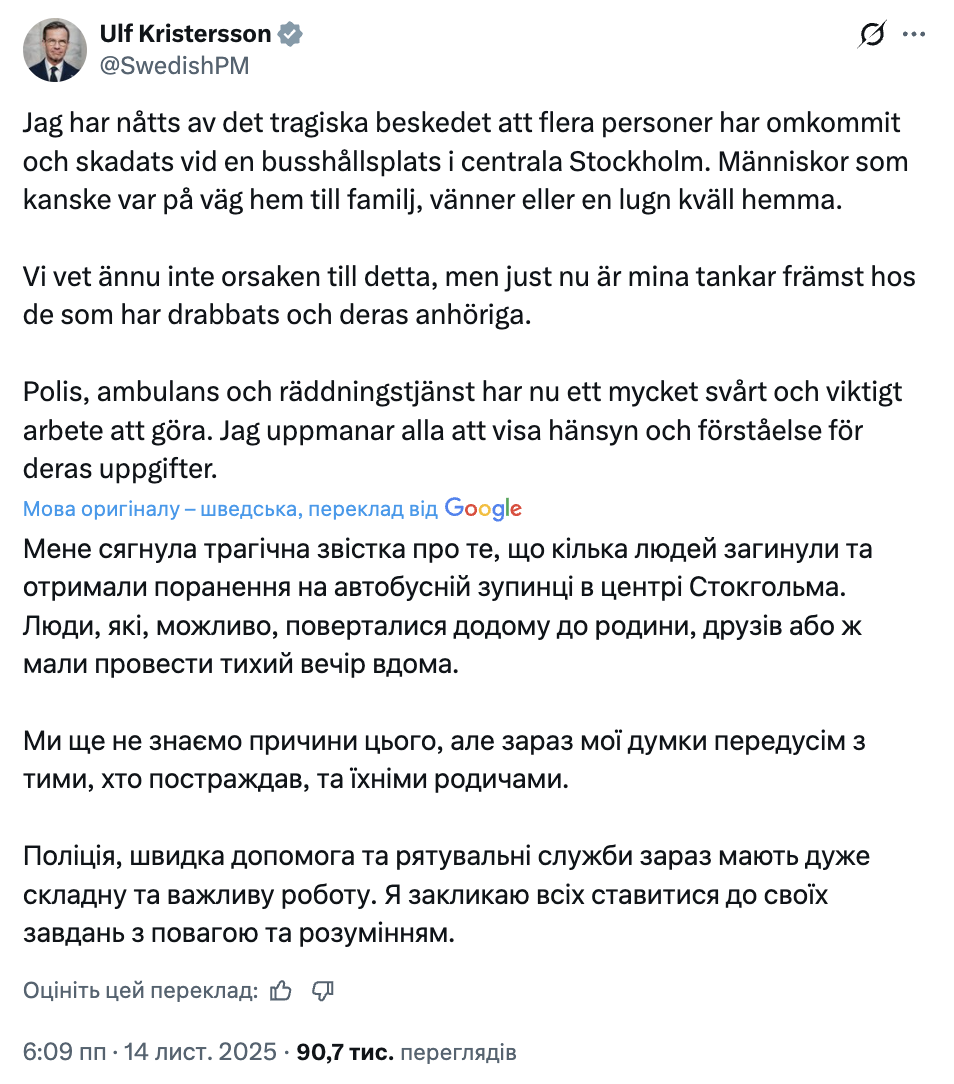Viewport: 954px width, 1084px height.
Task: Click the blue verified badge beside Ulf Kristersson
Action: pos(290,32)
